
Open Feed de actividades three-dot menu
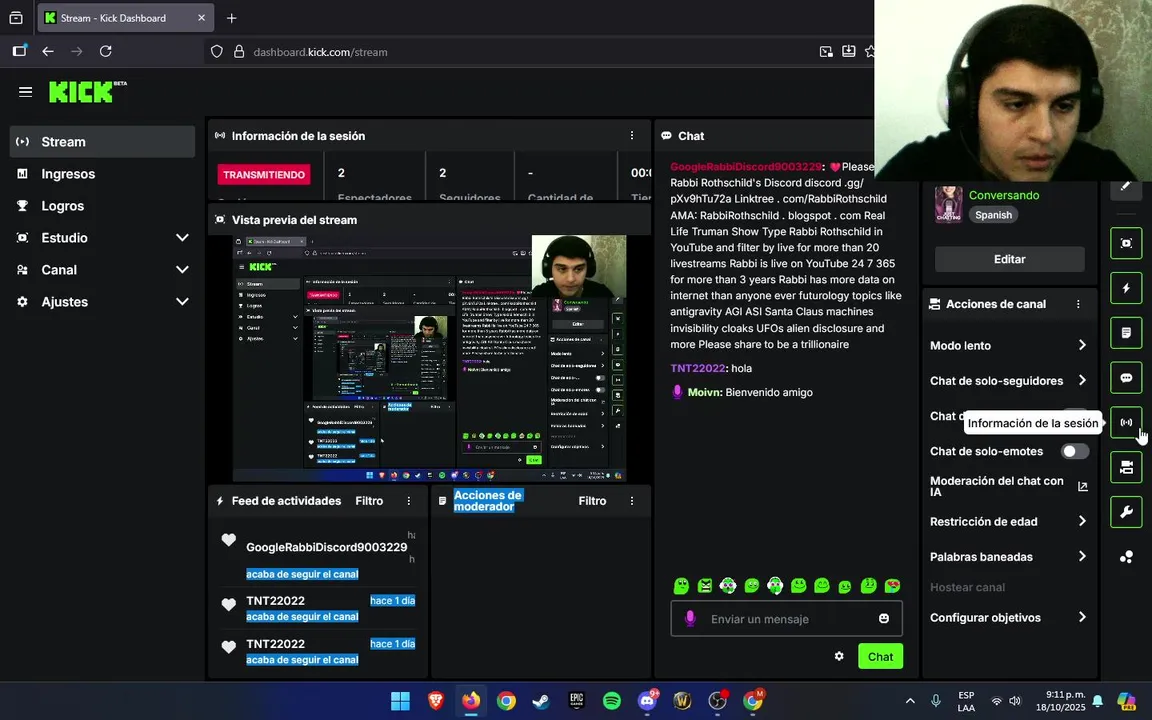[x=409, y=500]
